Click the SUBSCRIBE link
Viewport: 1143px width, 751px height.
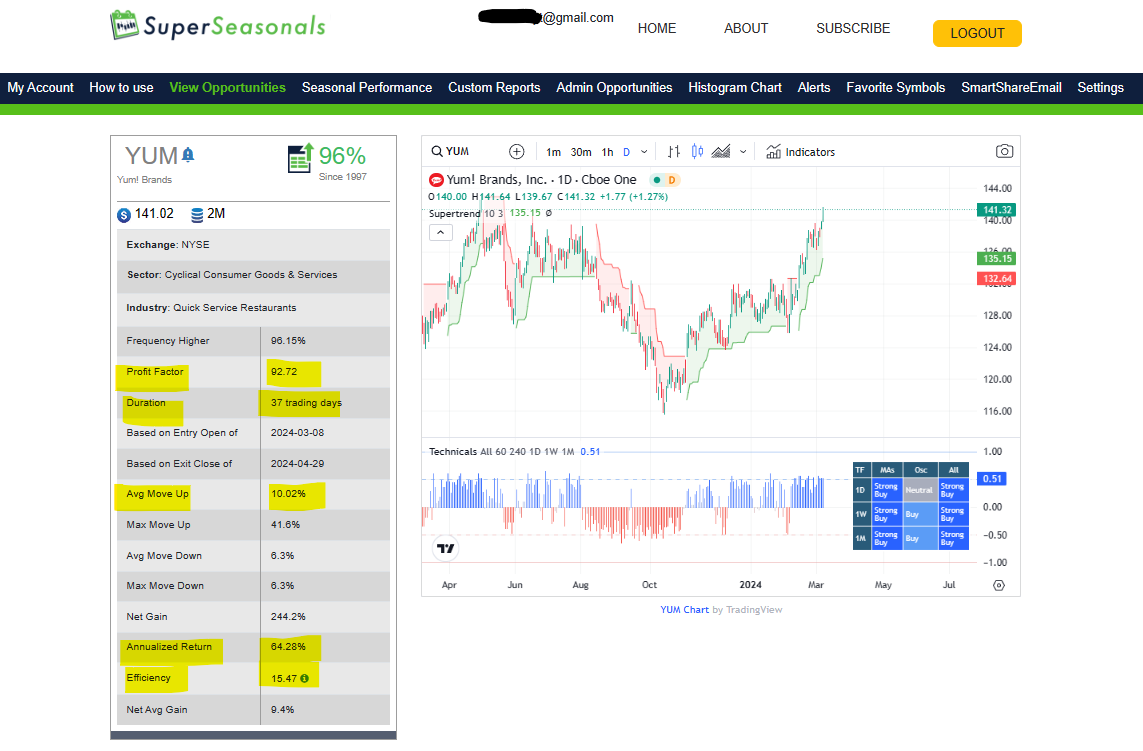853,28
